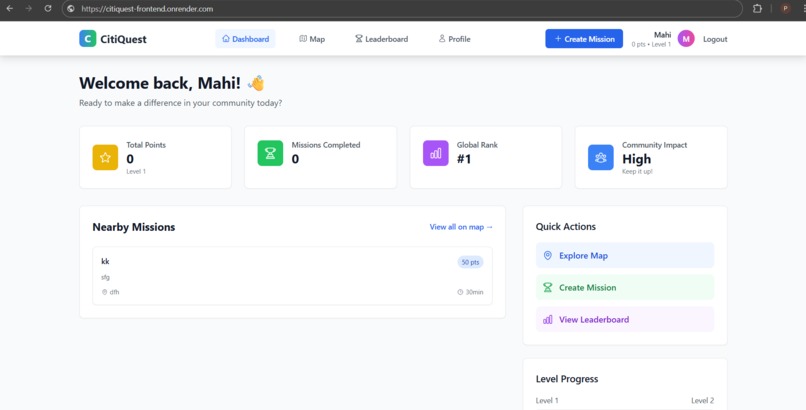Go back in the browser

(9, 9)
